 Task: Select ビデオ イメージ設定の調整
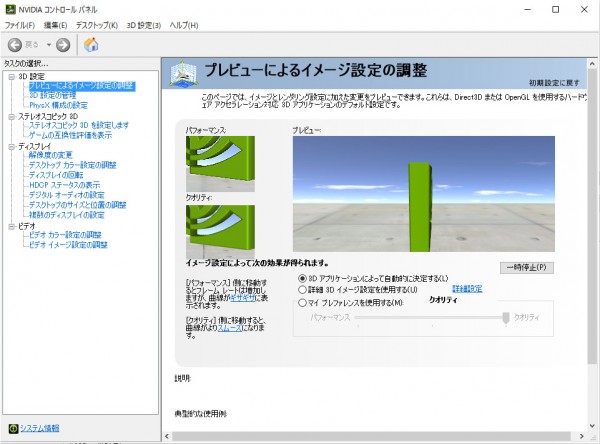(x=68, y=245)
